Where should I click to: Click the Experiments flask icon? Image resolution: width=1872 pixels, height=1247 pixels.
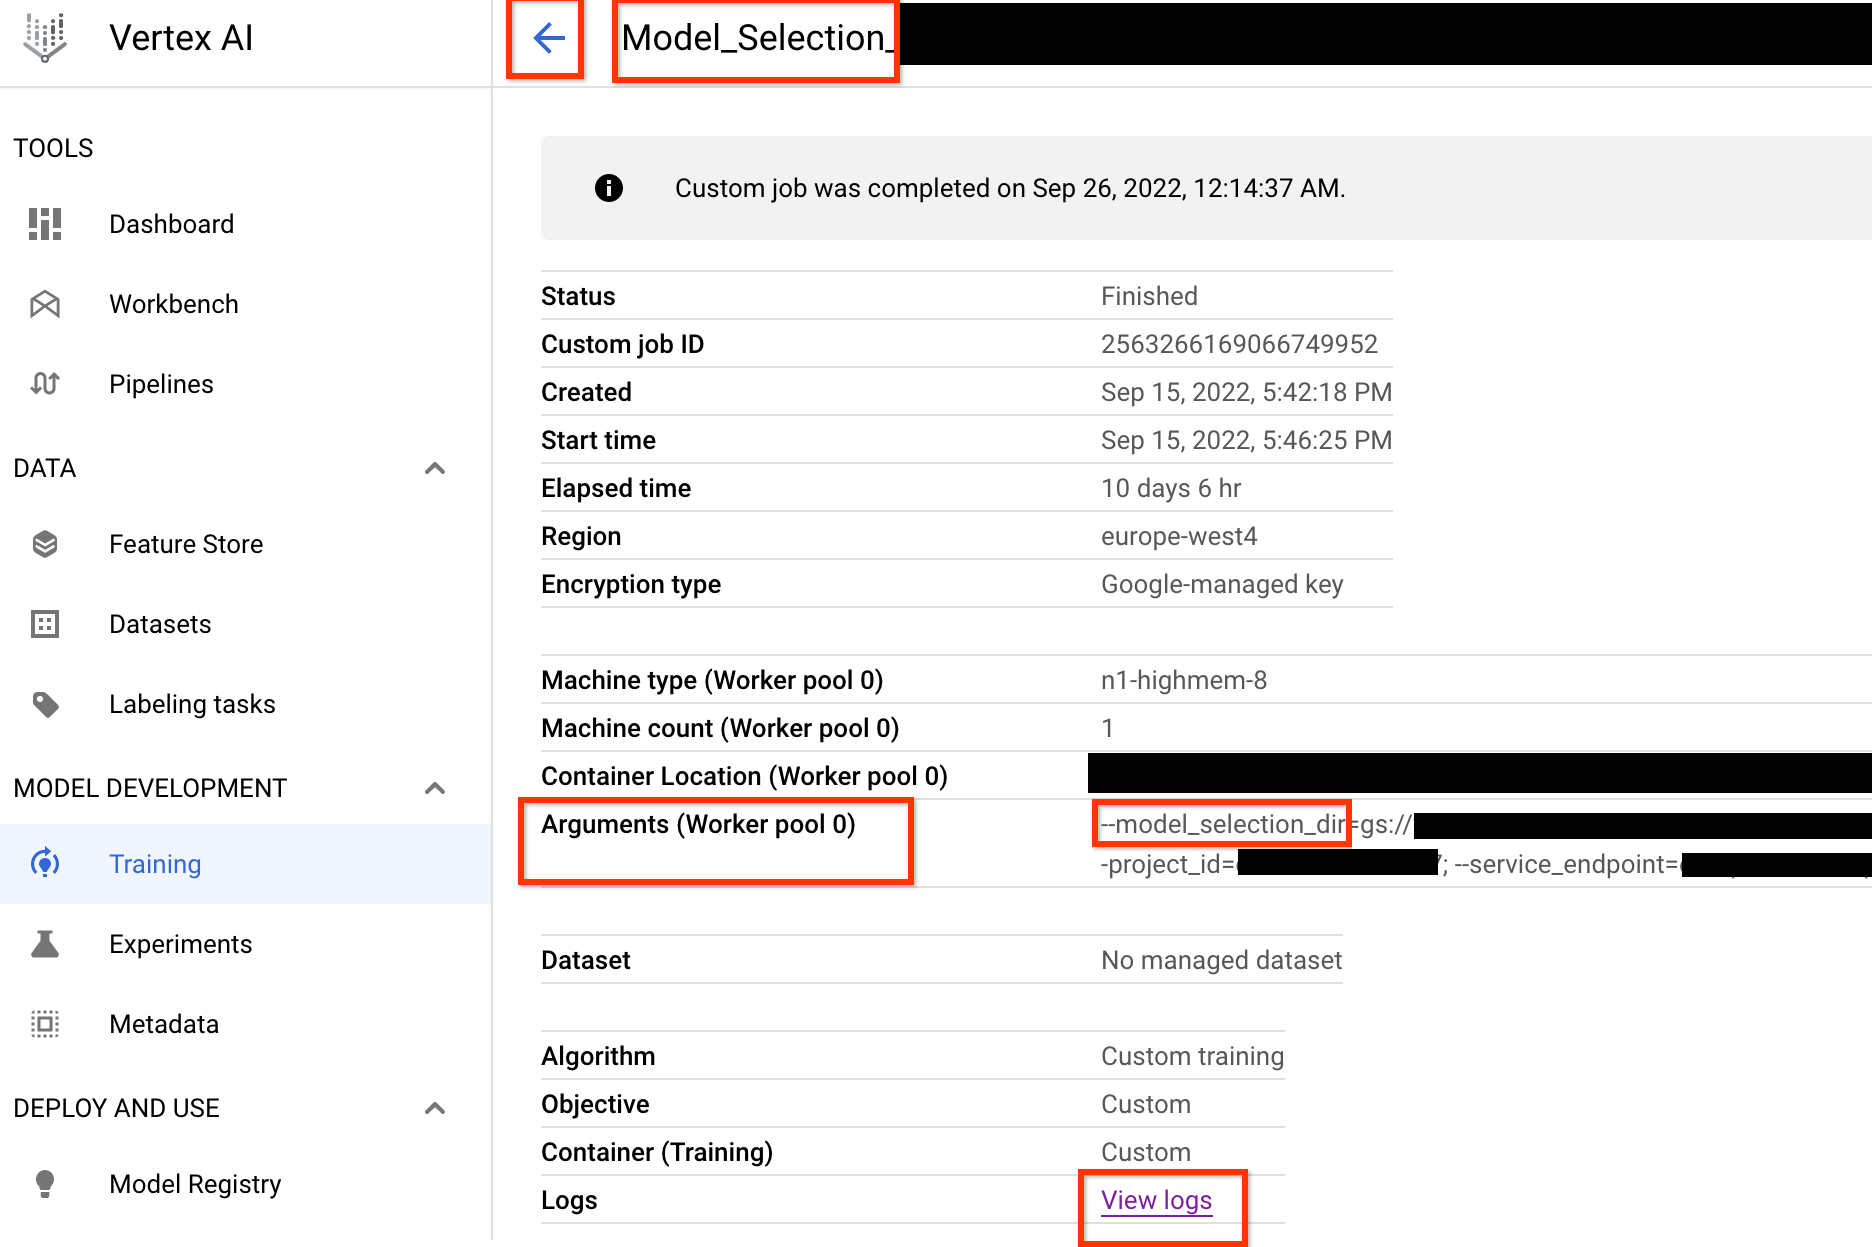tap(45, 944)
